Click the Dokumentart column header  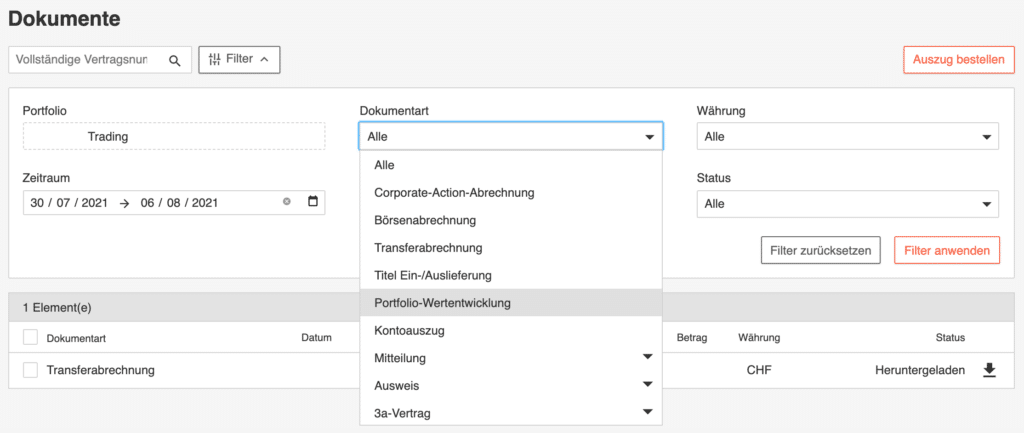point(76,338)
